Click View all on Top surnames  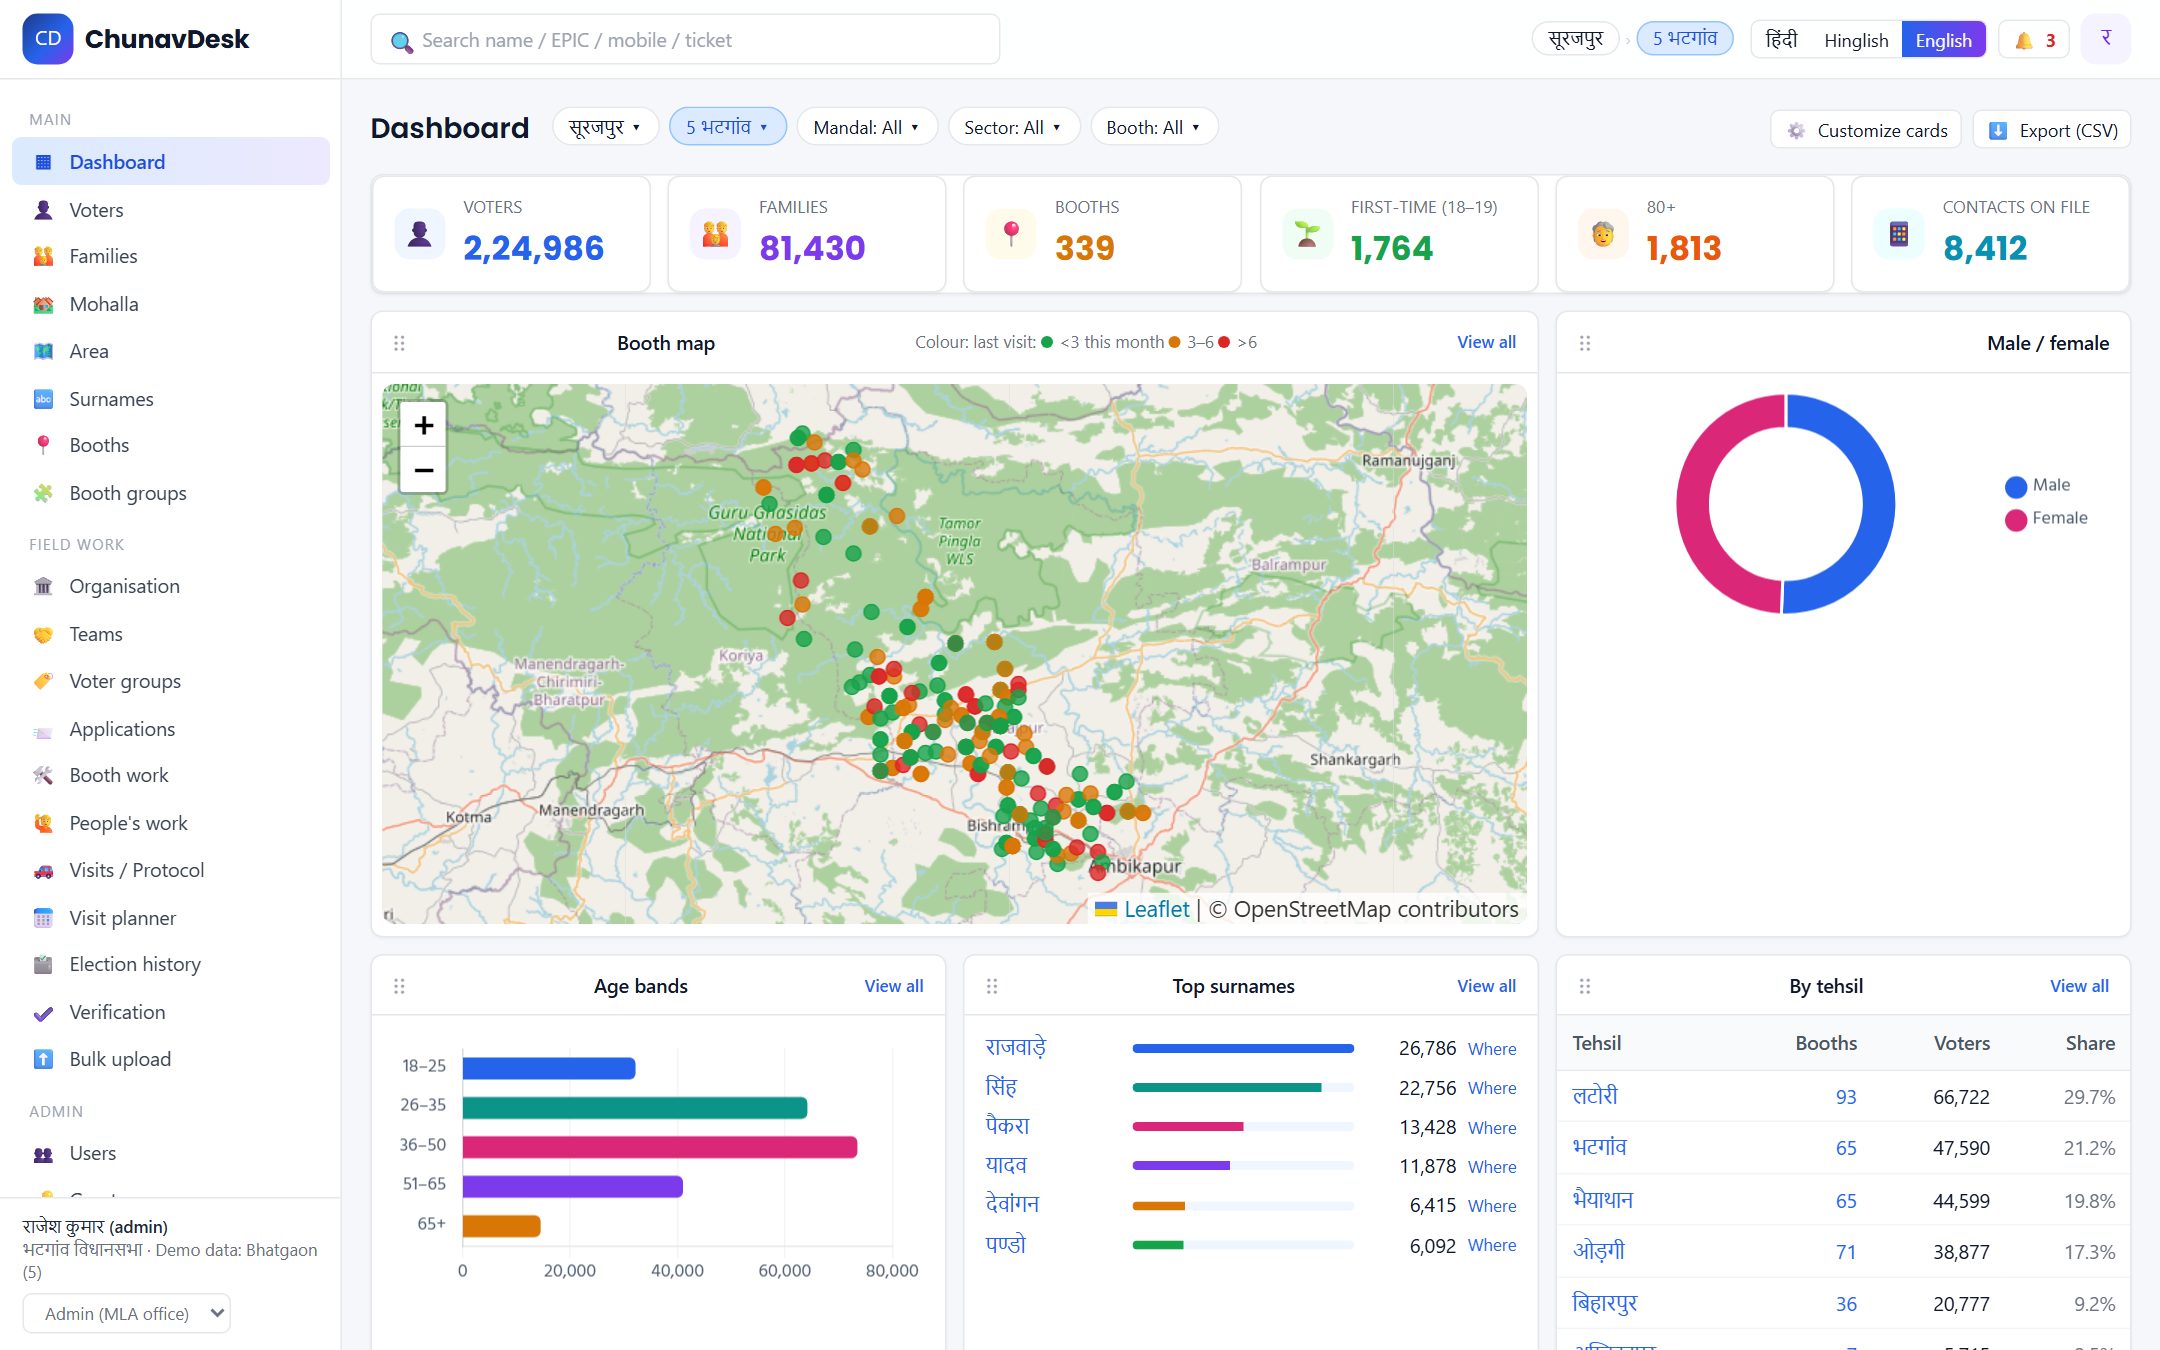[1486, 986]
